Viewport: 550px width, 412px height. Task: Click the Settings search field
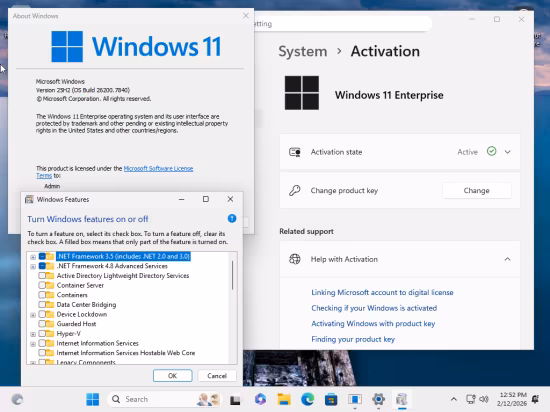pyautogui.click(x=342, y=24)
